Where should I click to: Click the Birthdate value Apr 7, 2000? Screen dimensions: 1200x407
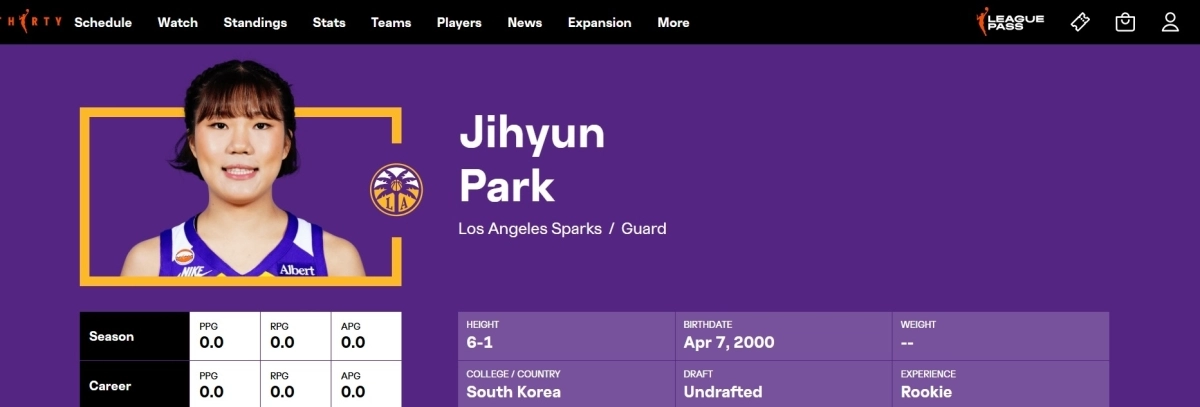[729, 342]
